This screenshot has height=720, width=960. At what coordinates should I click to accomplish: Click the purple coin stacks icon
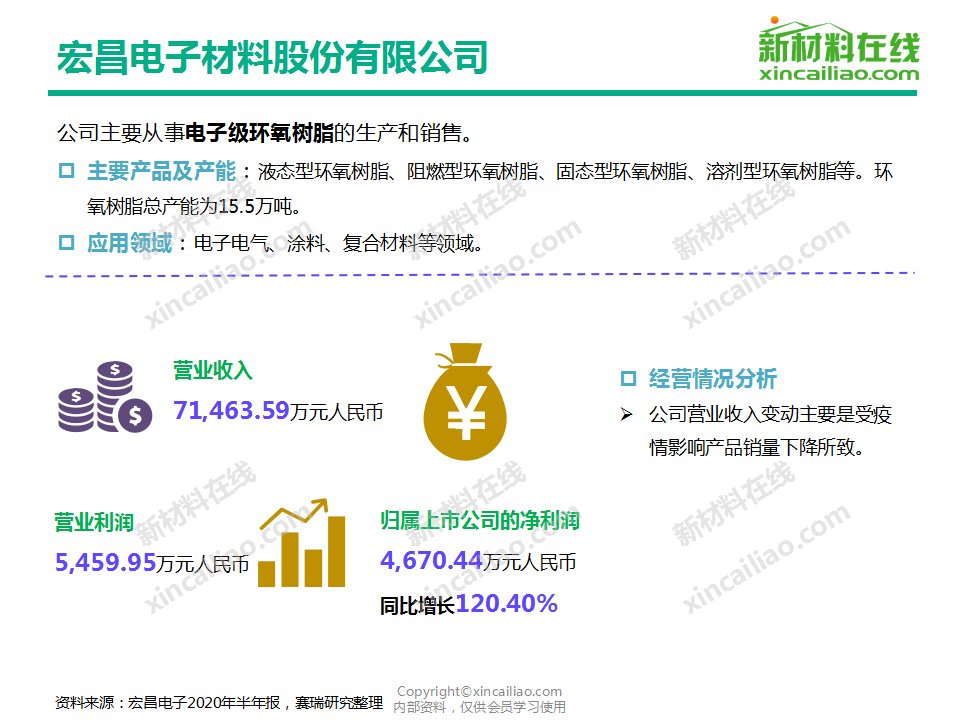(x=105, y=397)
